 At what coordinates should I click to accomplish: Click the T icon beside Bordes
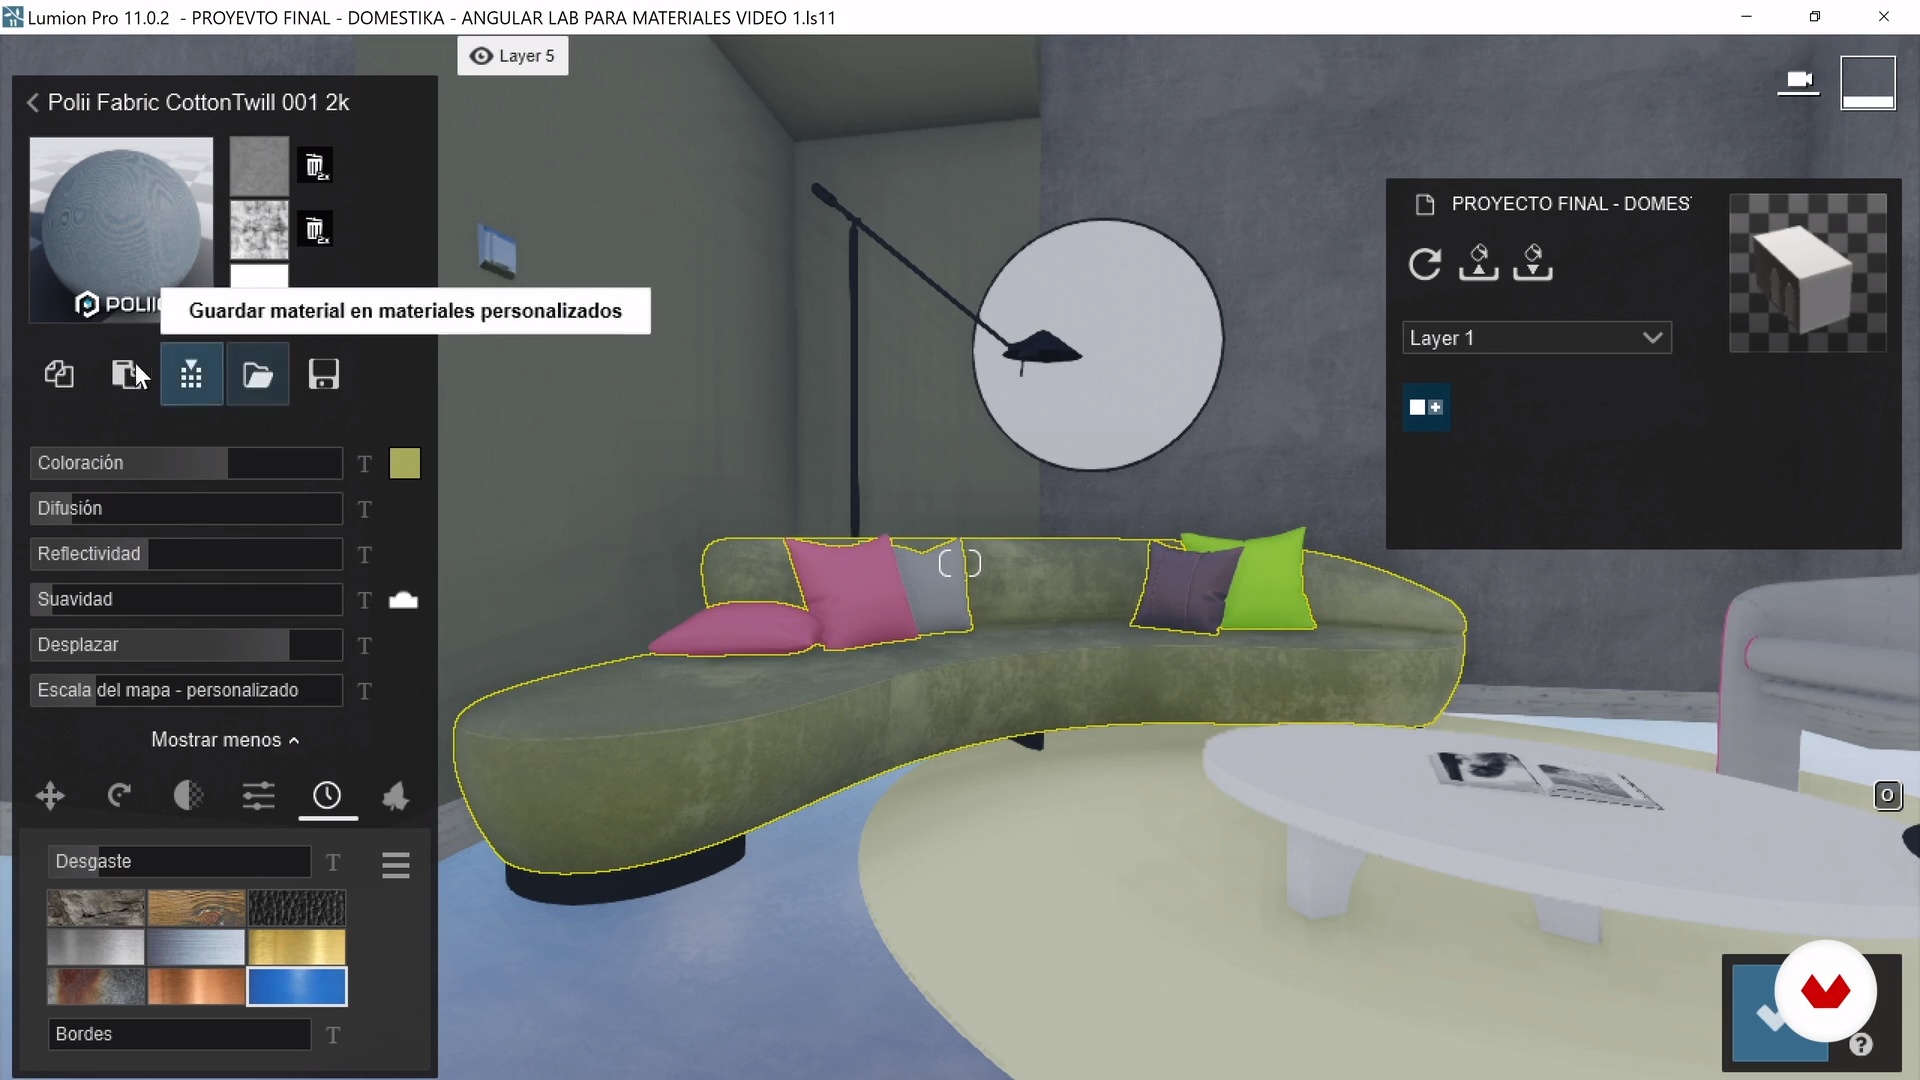tap(333, 1035)
